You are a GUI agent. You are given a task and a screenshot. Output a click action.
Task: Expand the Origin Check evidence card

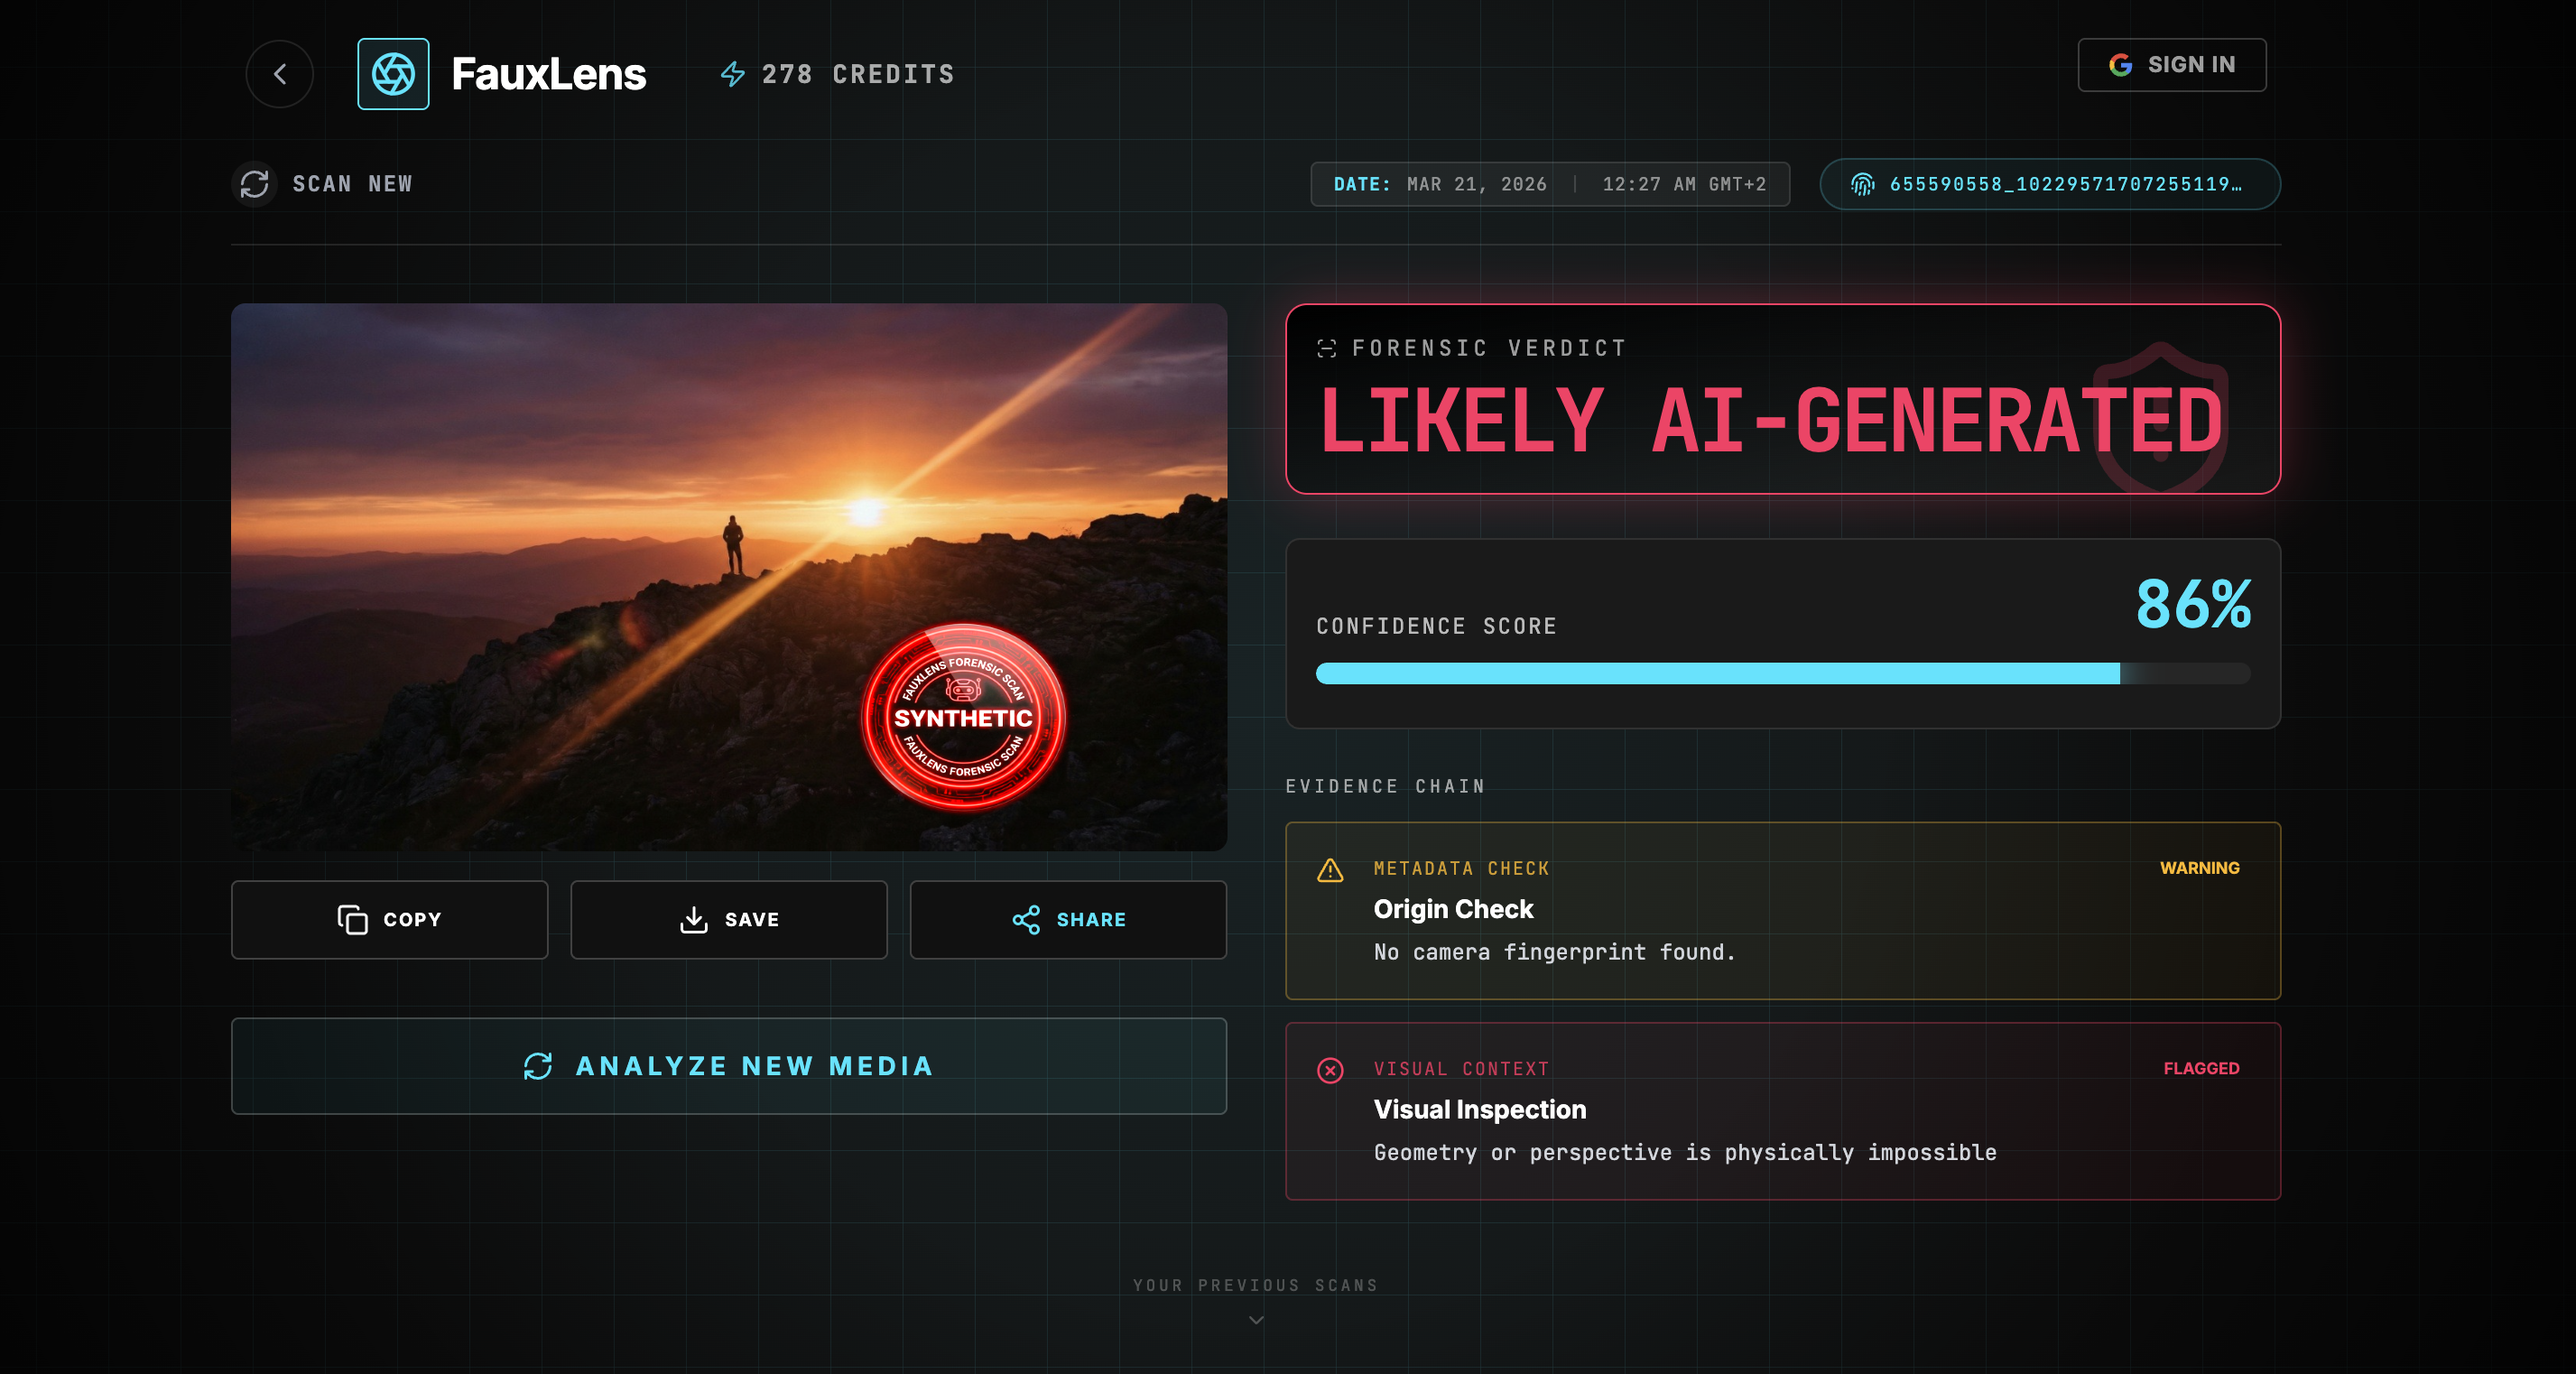[x=1782, y=910]
